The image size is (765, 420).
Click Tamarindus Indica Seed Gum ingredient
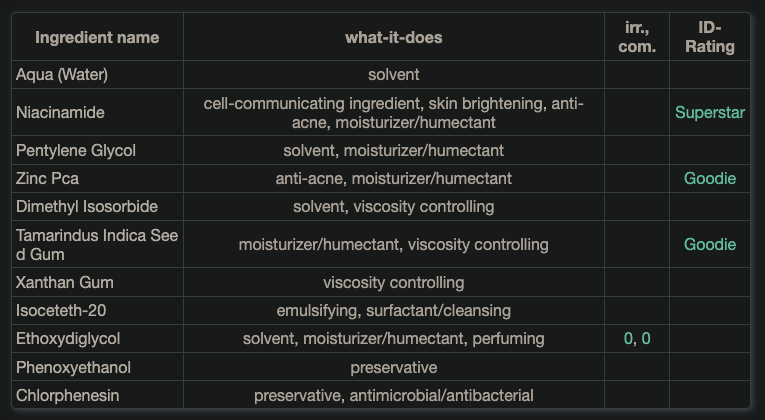pos(89,245)
